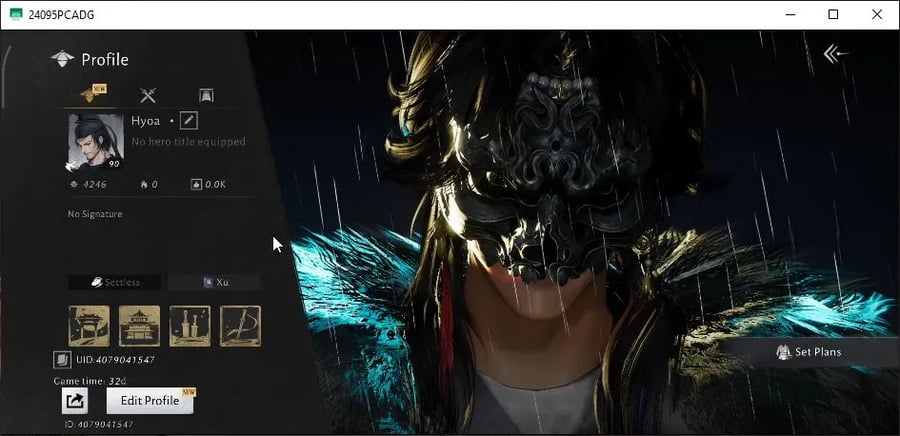Click the Profile header lotus icon
This screenshot has height=436, width=900.
pos(63,59)
